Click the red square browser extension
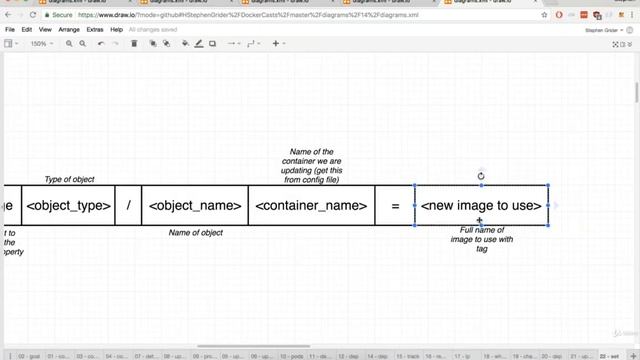 coord(584,15)
